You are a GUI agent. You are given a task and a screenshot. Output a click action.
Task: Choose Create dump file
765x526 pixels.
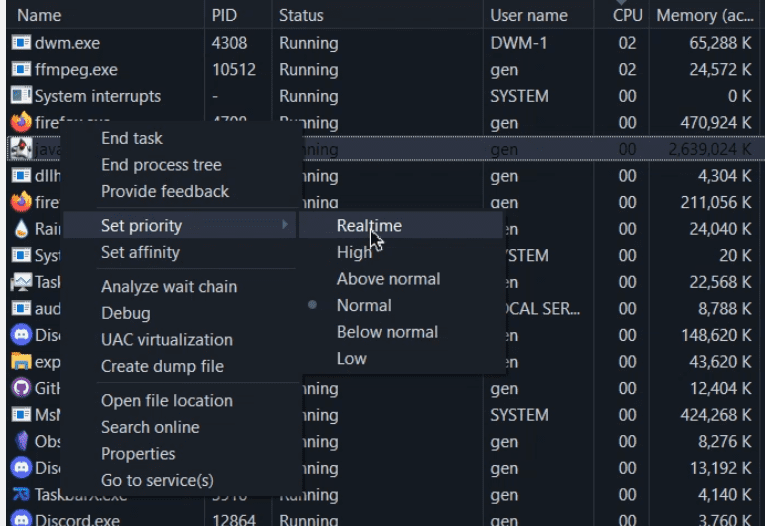tap(162, 366)
